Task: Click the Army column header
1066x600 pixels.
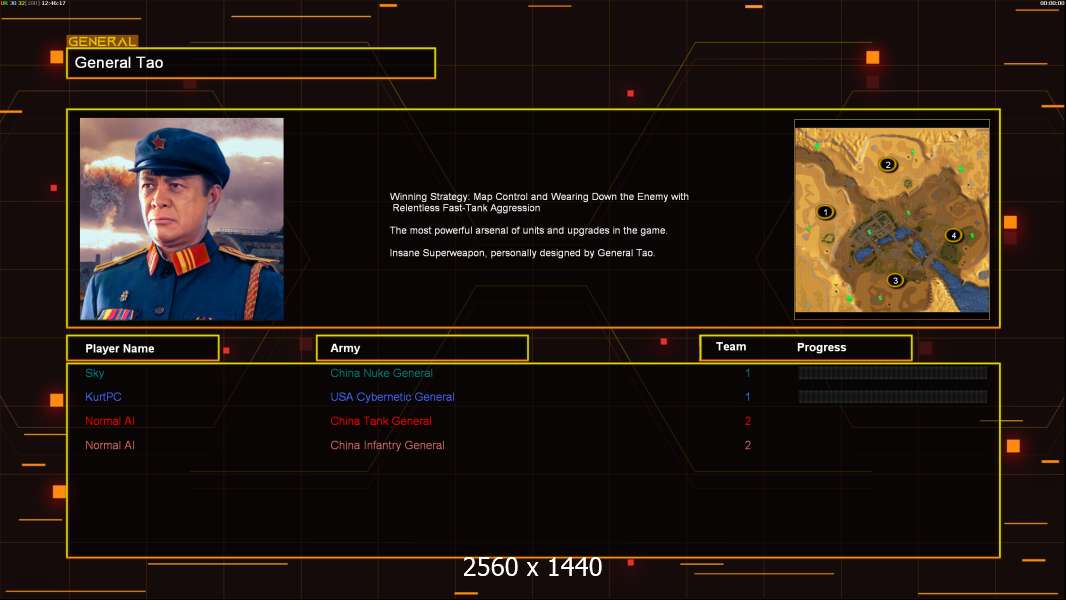Action: (422, 348)
